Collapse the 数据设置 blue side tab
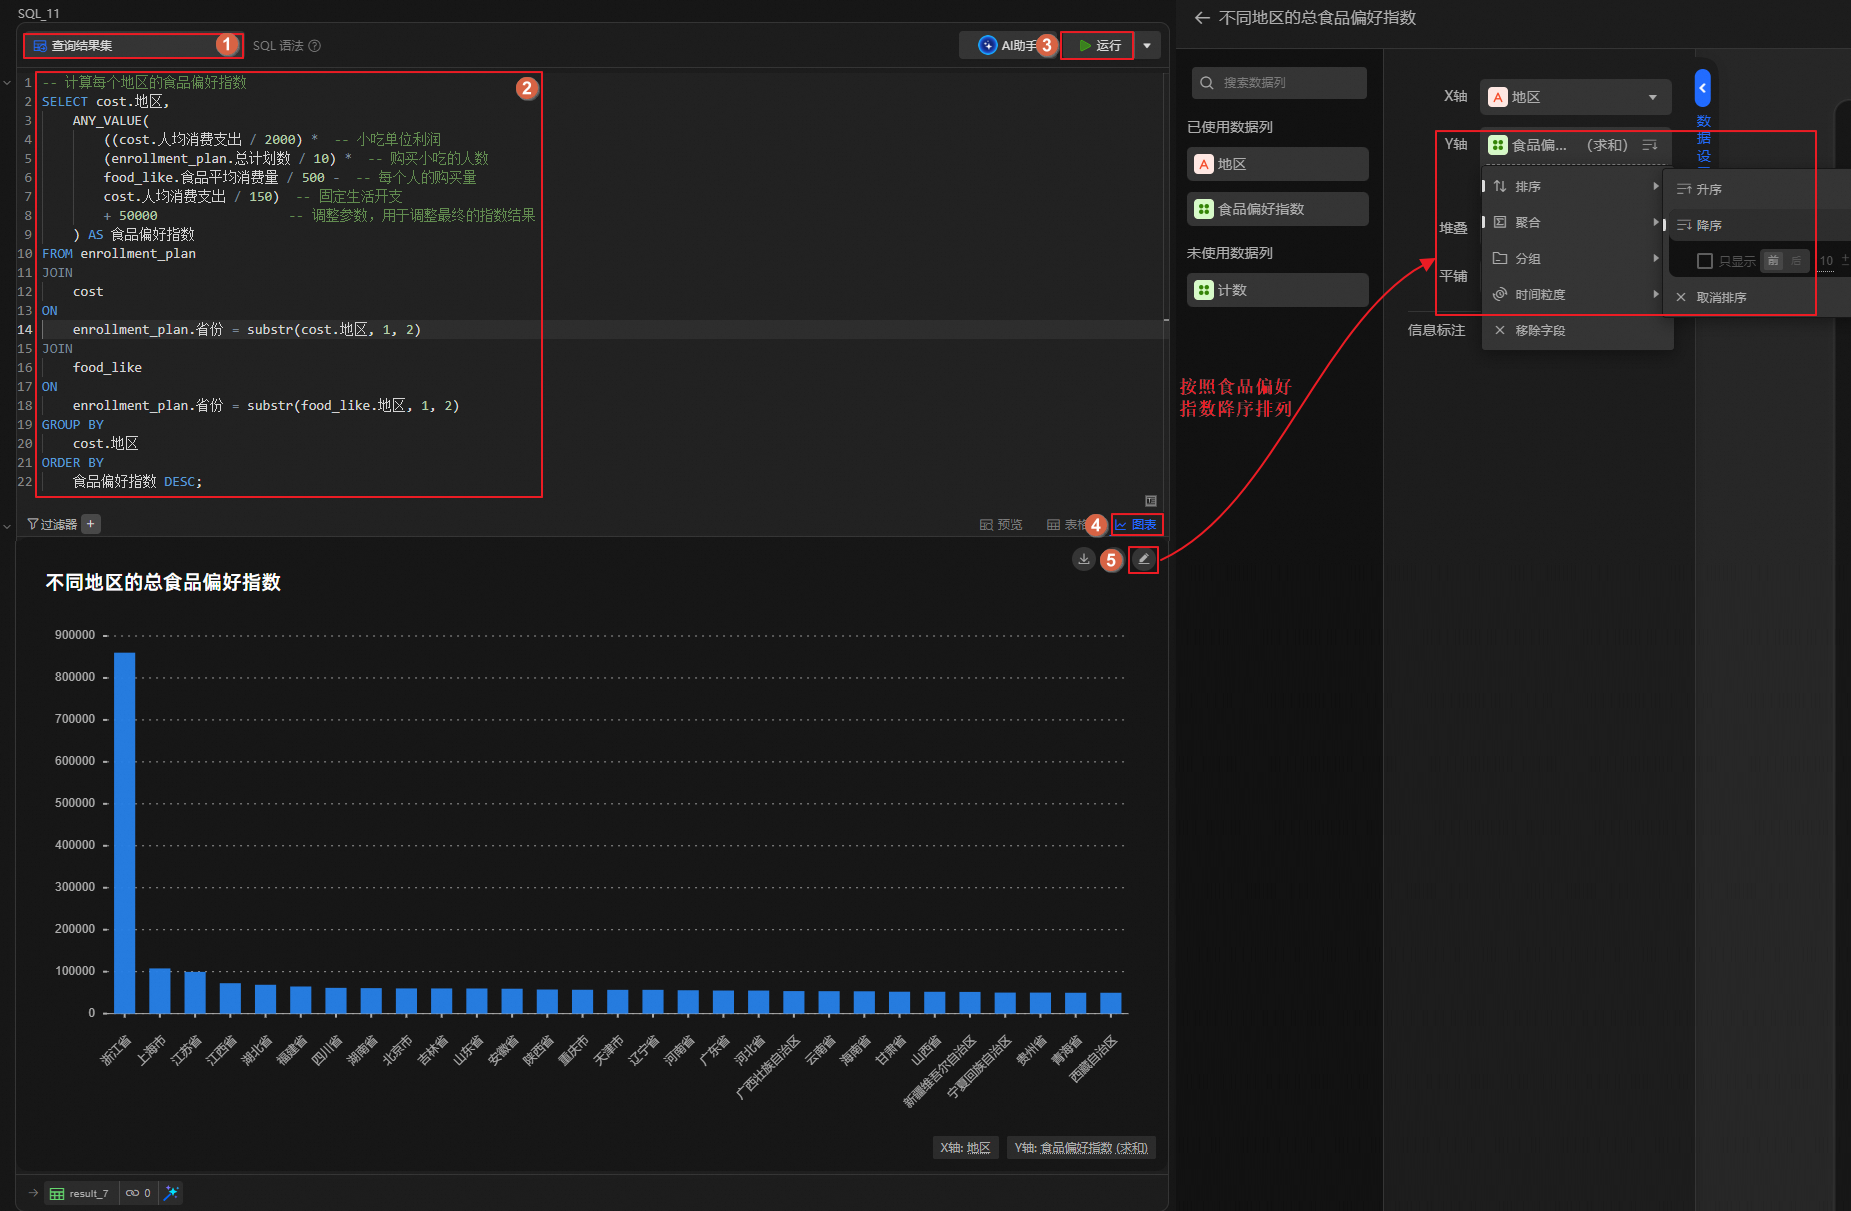 coord(1702,88)
